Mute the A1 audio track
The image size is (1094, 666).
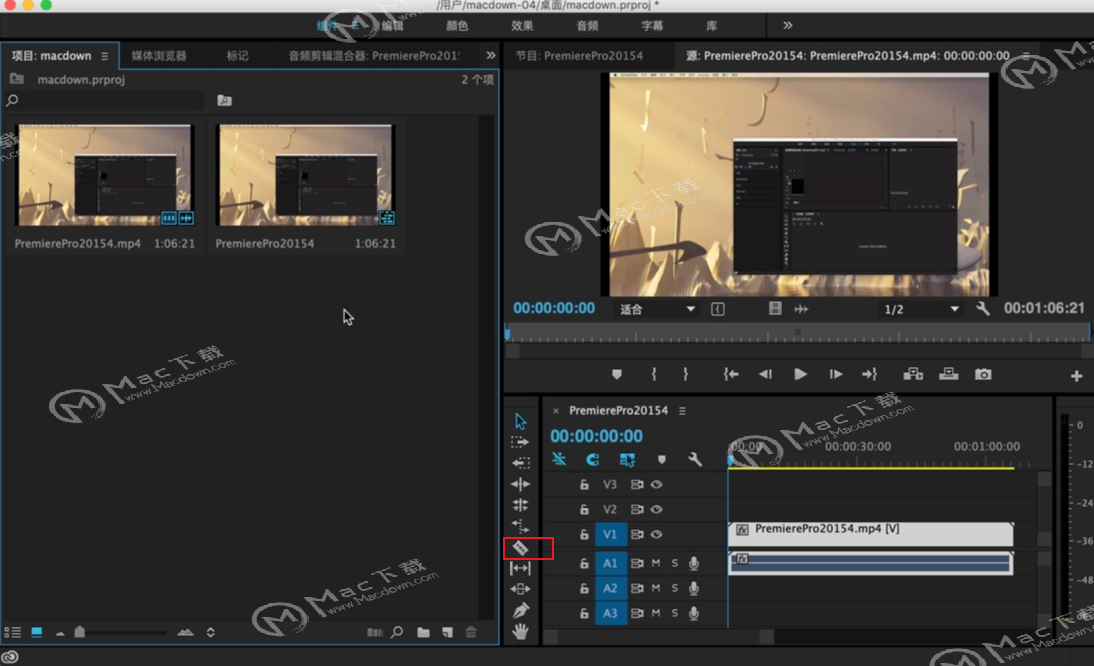pos(656,563)
